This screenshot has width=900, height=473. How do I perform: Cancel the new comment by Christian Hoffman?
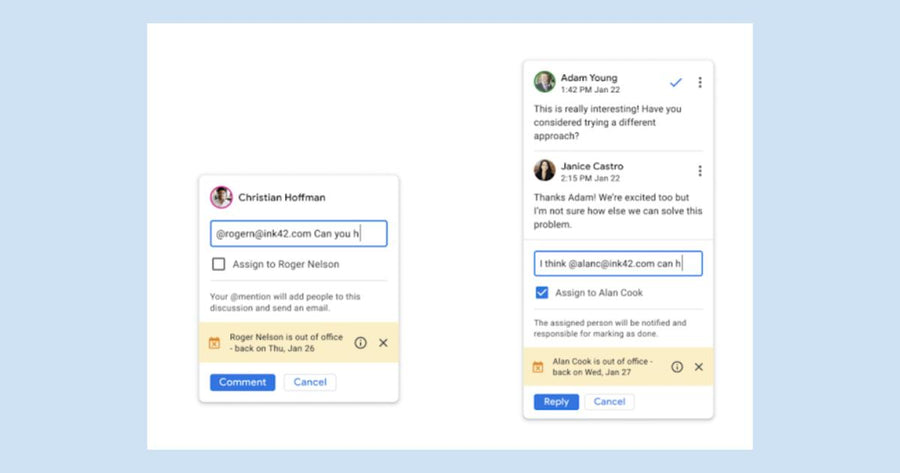[x=310, y=382]
